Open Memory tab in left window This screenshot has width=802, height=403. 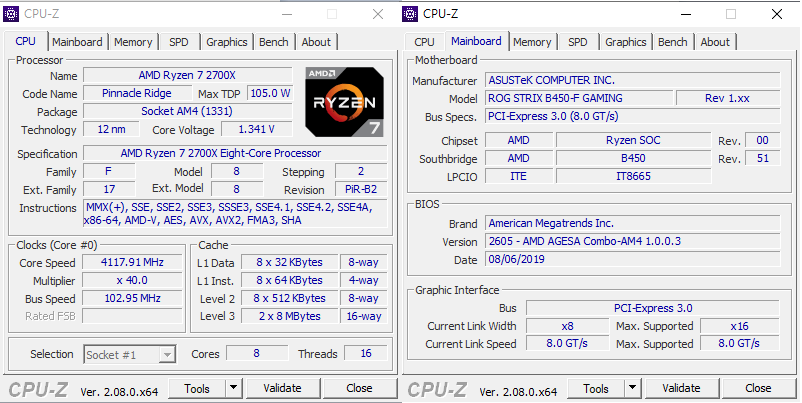coord(133,42)
